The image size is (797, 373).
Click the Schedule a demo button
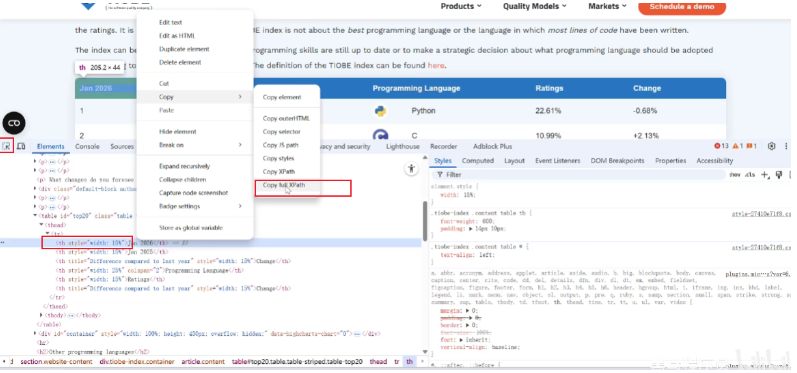682,7
